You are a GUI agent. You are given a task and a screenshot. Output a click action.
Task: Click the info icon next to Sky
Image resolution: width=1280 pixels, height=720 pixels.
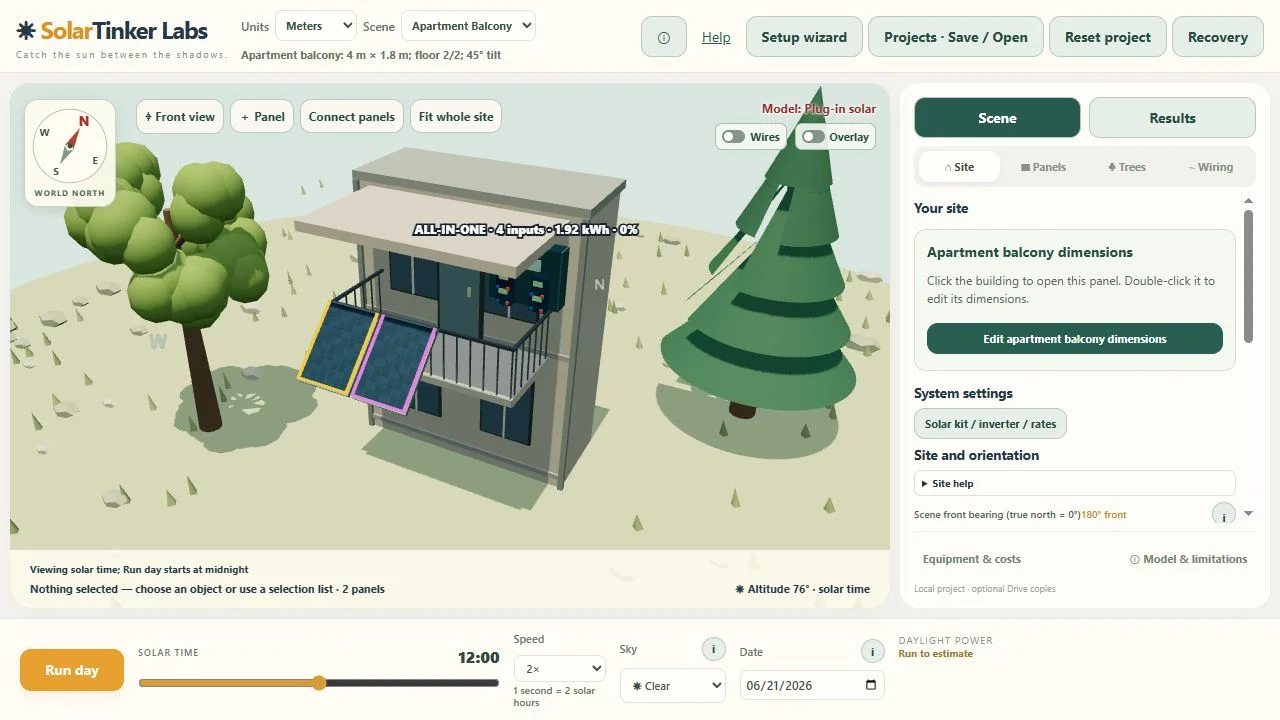pyautogui.click(x=713, y=649)
